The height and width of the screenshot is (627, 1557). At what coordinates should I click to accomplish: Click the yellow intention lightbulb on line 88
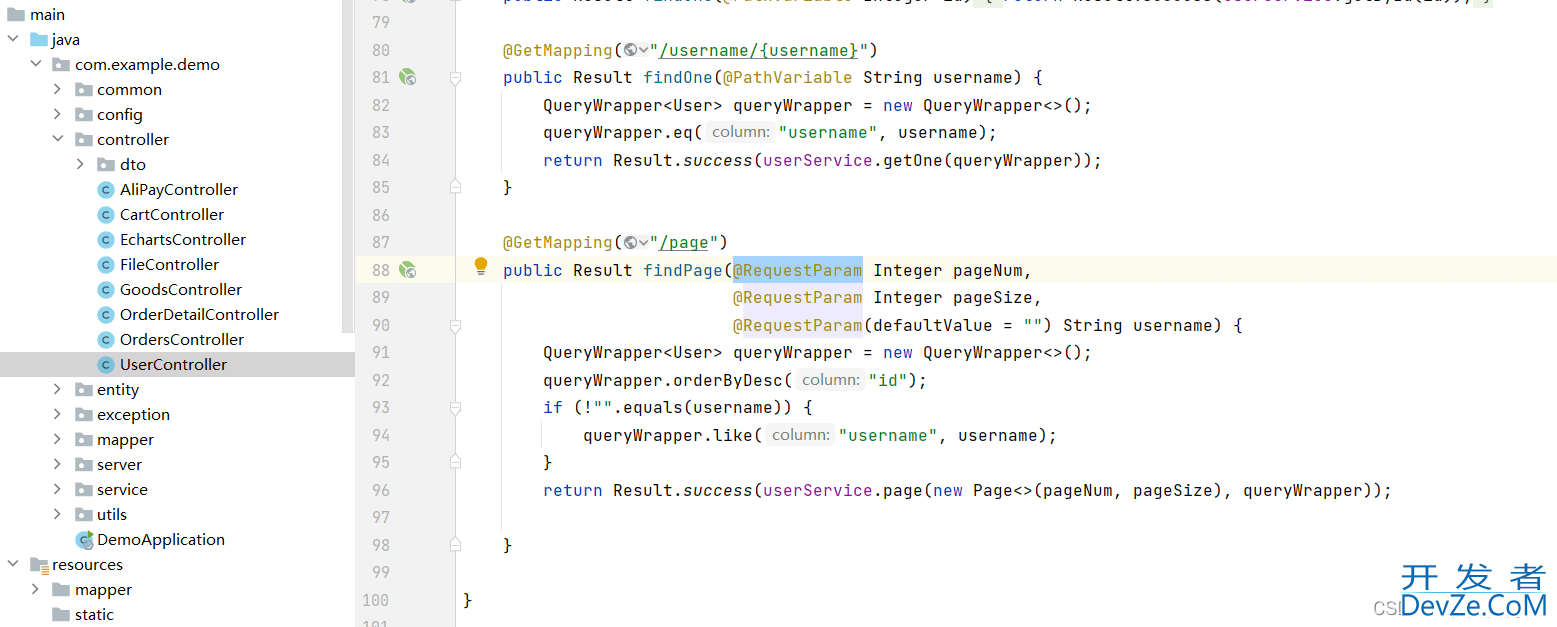point(481,266)
